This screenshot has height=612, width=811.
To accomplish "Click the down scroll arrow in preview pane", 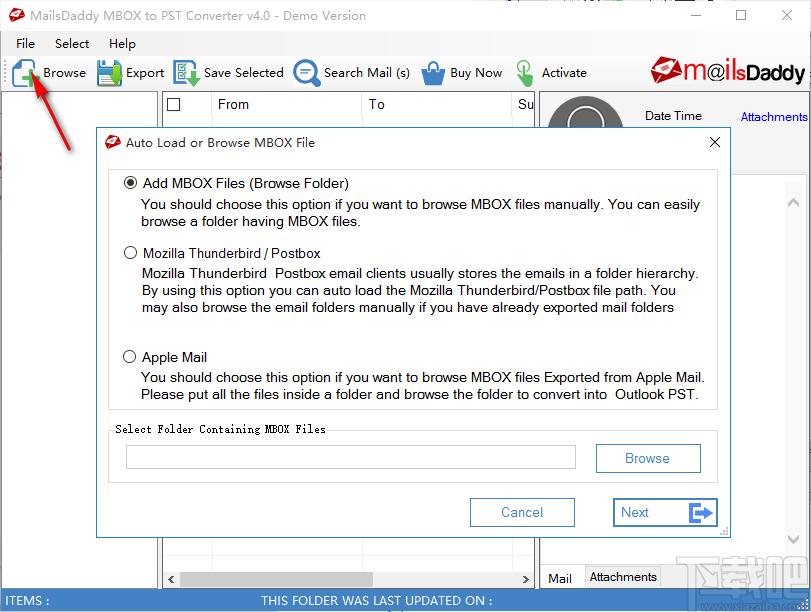I will point(793,539).
